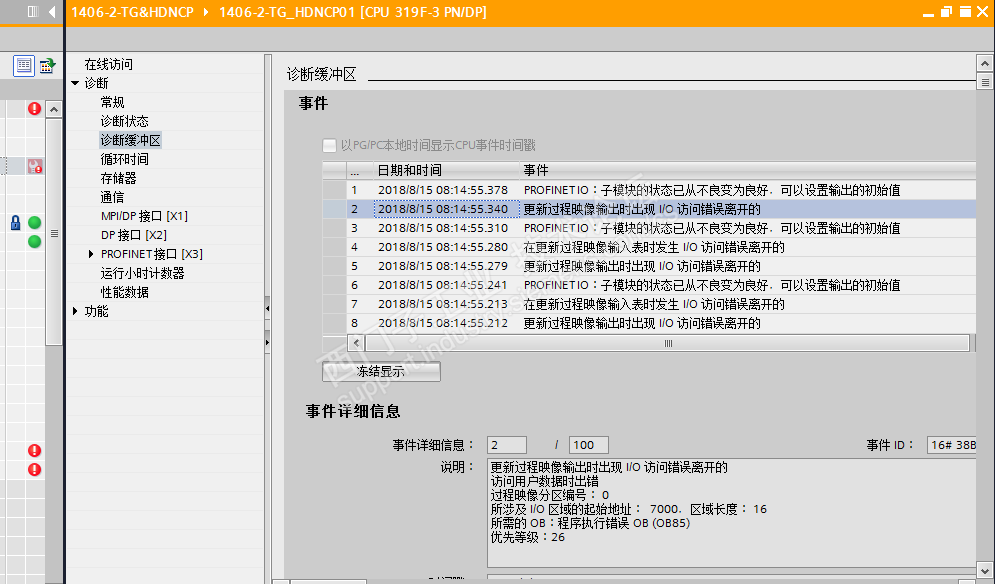Click the upper splitter arrow pointing left
The image size is (995, 584).
coord(268,309)
